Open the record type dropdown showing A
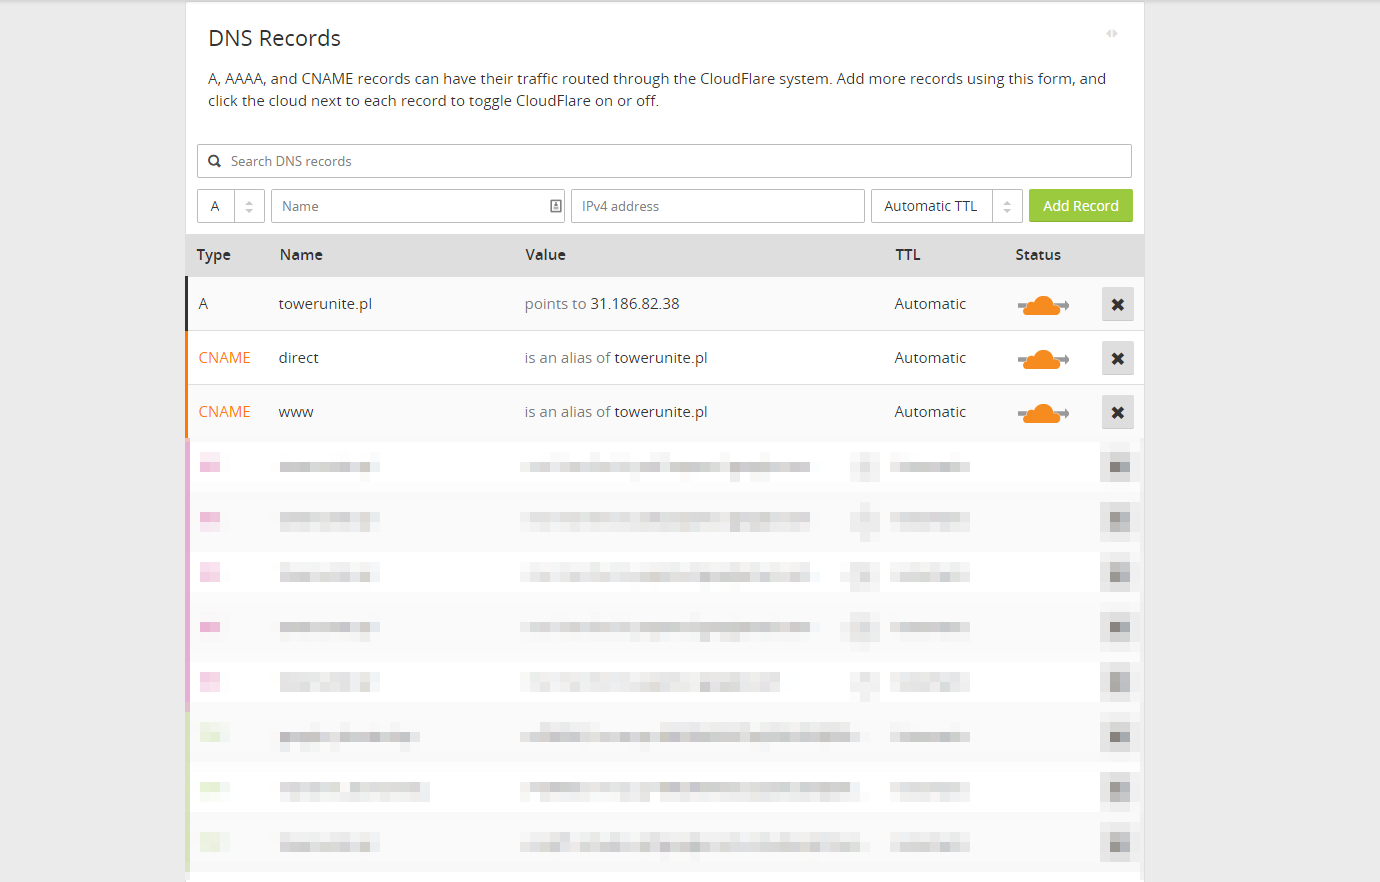The height and width of the screenshot is (882, 1380). point(231,206)
